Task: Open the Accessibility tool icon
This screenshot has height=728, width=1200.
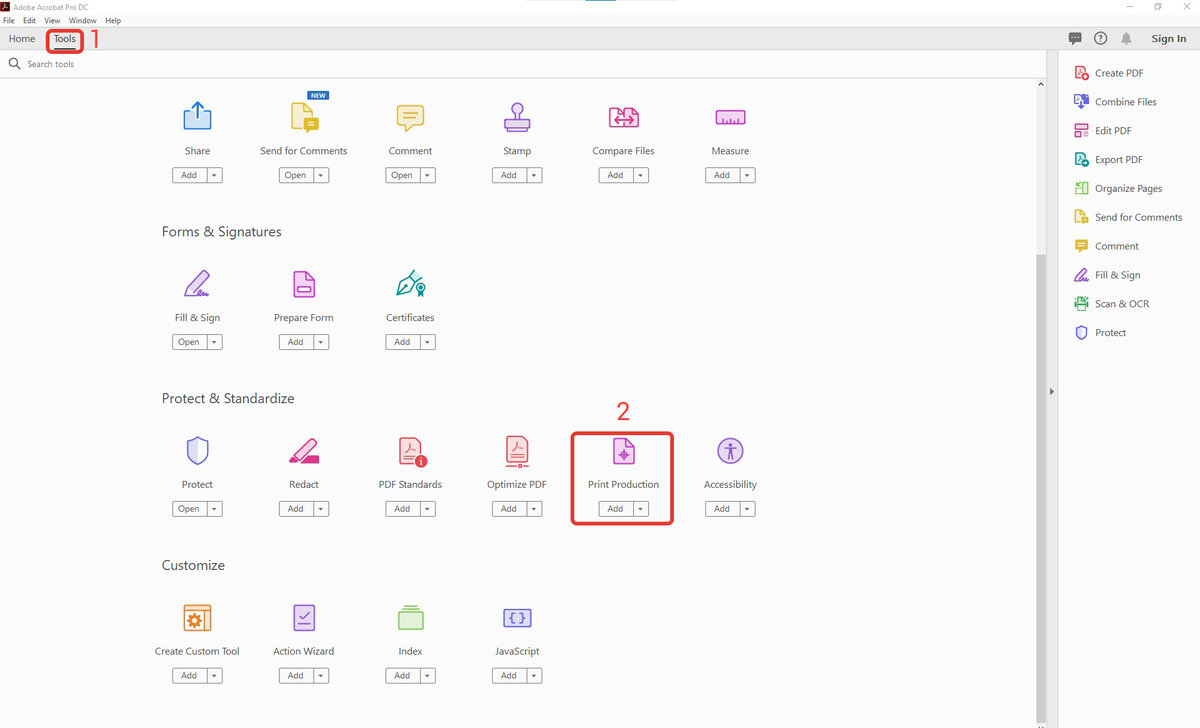Action: pyautogui.click(x=730, y=451)
